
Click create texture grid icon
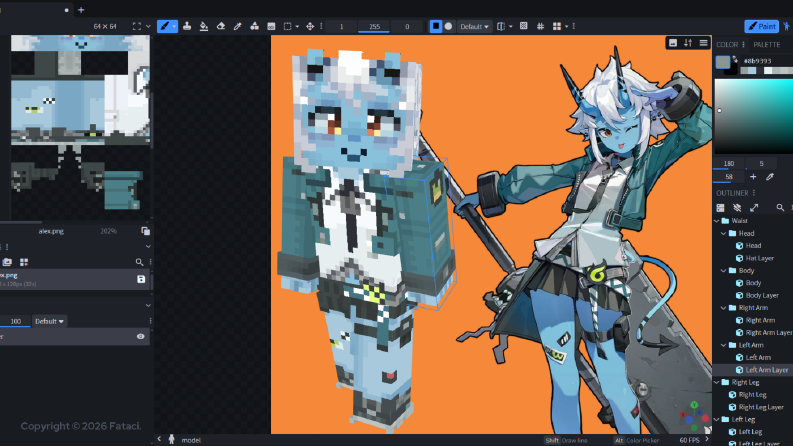(24, 262)
